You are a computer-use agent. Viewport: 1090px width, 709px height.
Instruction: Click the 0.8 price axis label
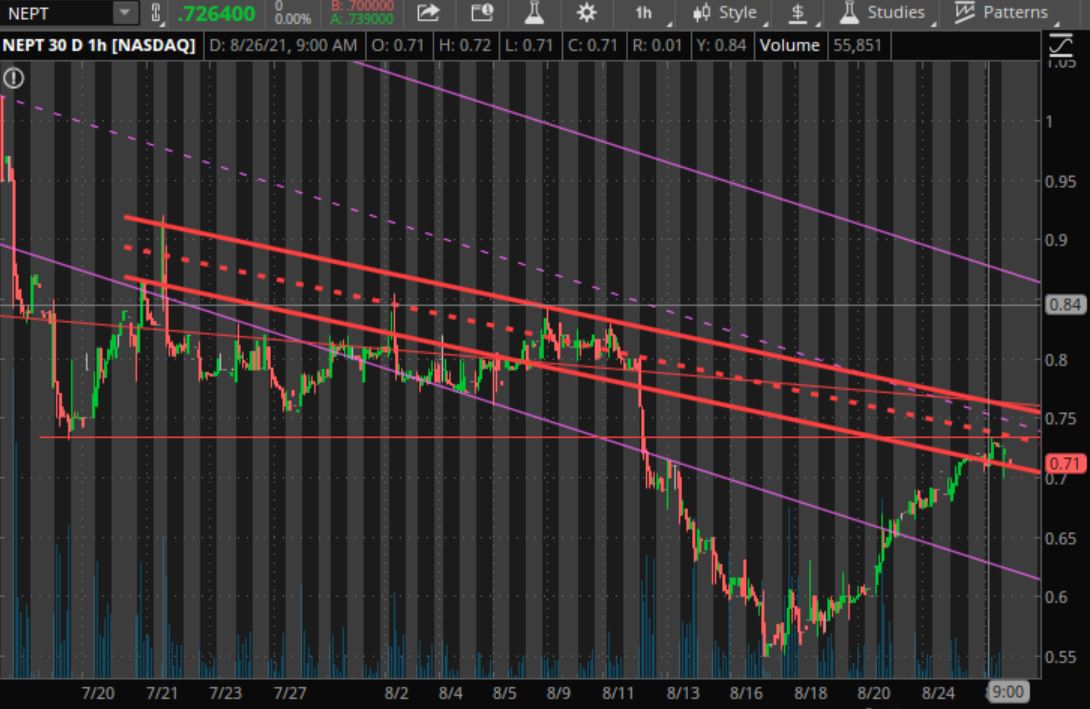(x=1057, y=360)
